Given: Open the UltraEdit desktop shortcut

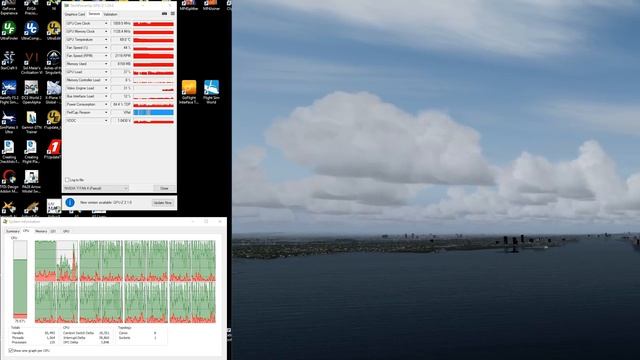Looking at the screenshot, I should [53, 31].
